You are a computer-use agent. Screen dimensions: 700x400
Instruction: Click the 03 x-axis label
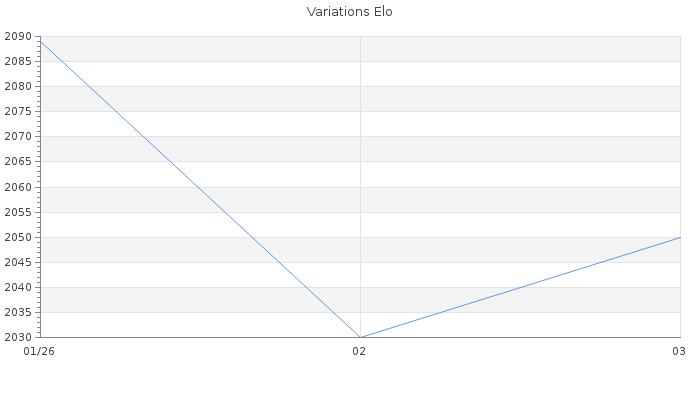point(678,351)
